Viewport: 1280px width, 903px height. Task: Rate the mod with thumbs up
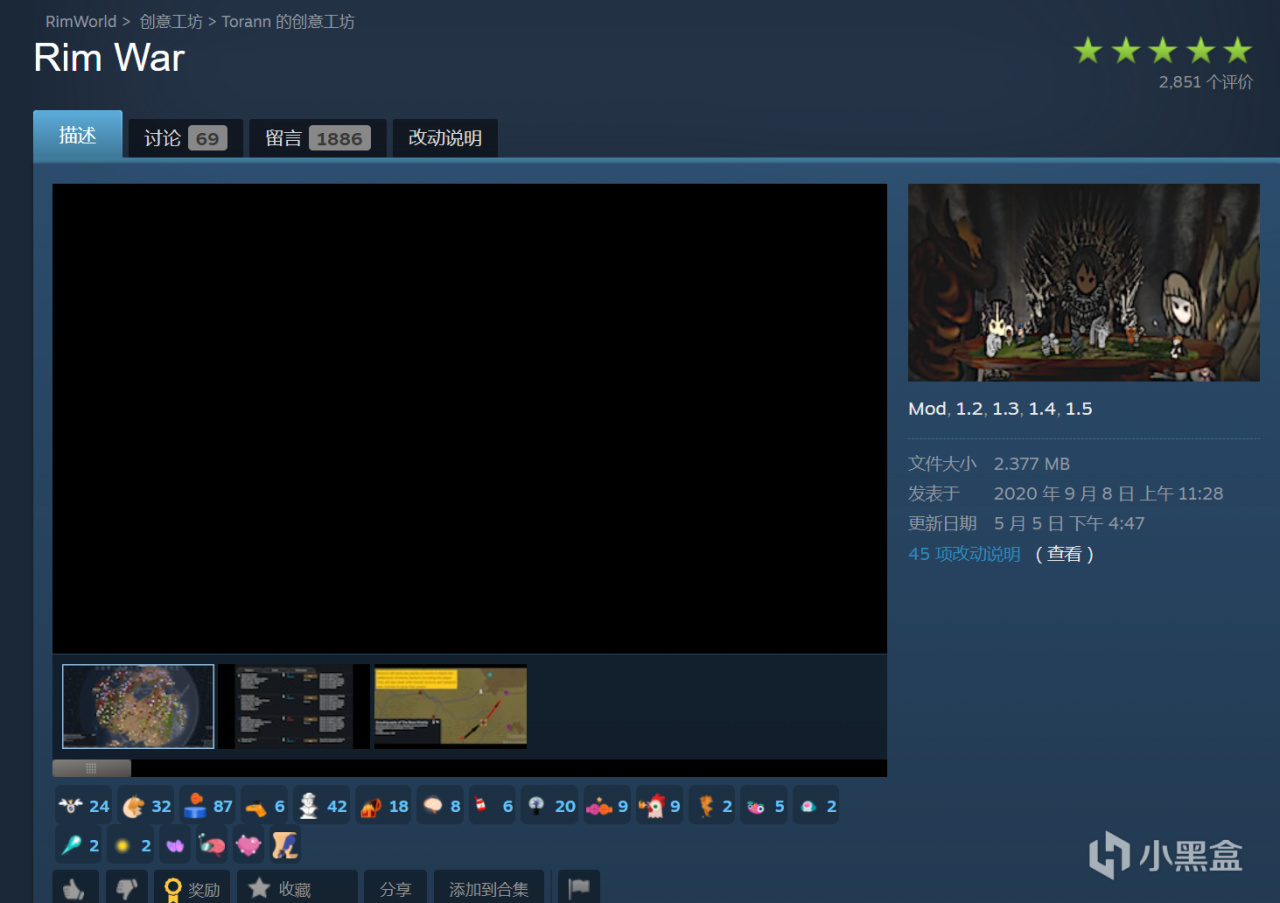(x=76, y=887)
